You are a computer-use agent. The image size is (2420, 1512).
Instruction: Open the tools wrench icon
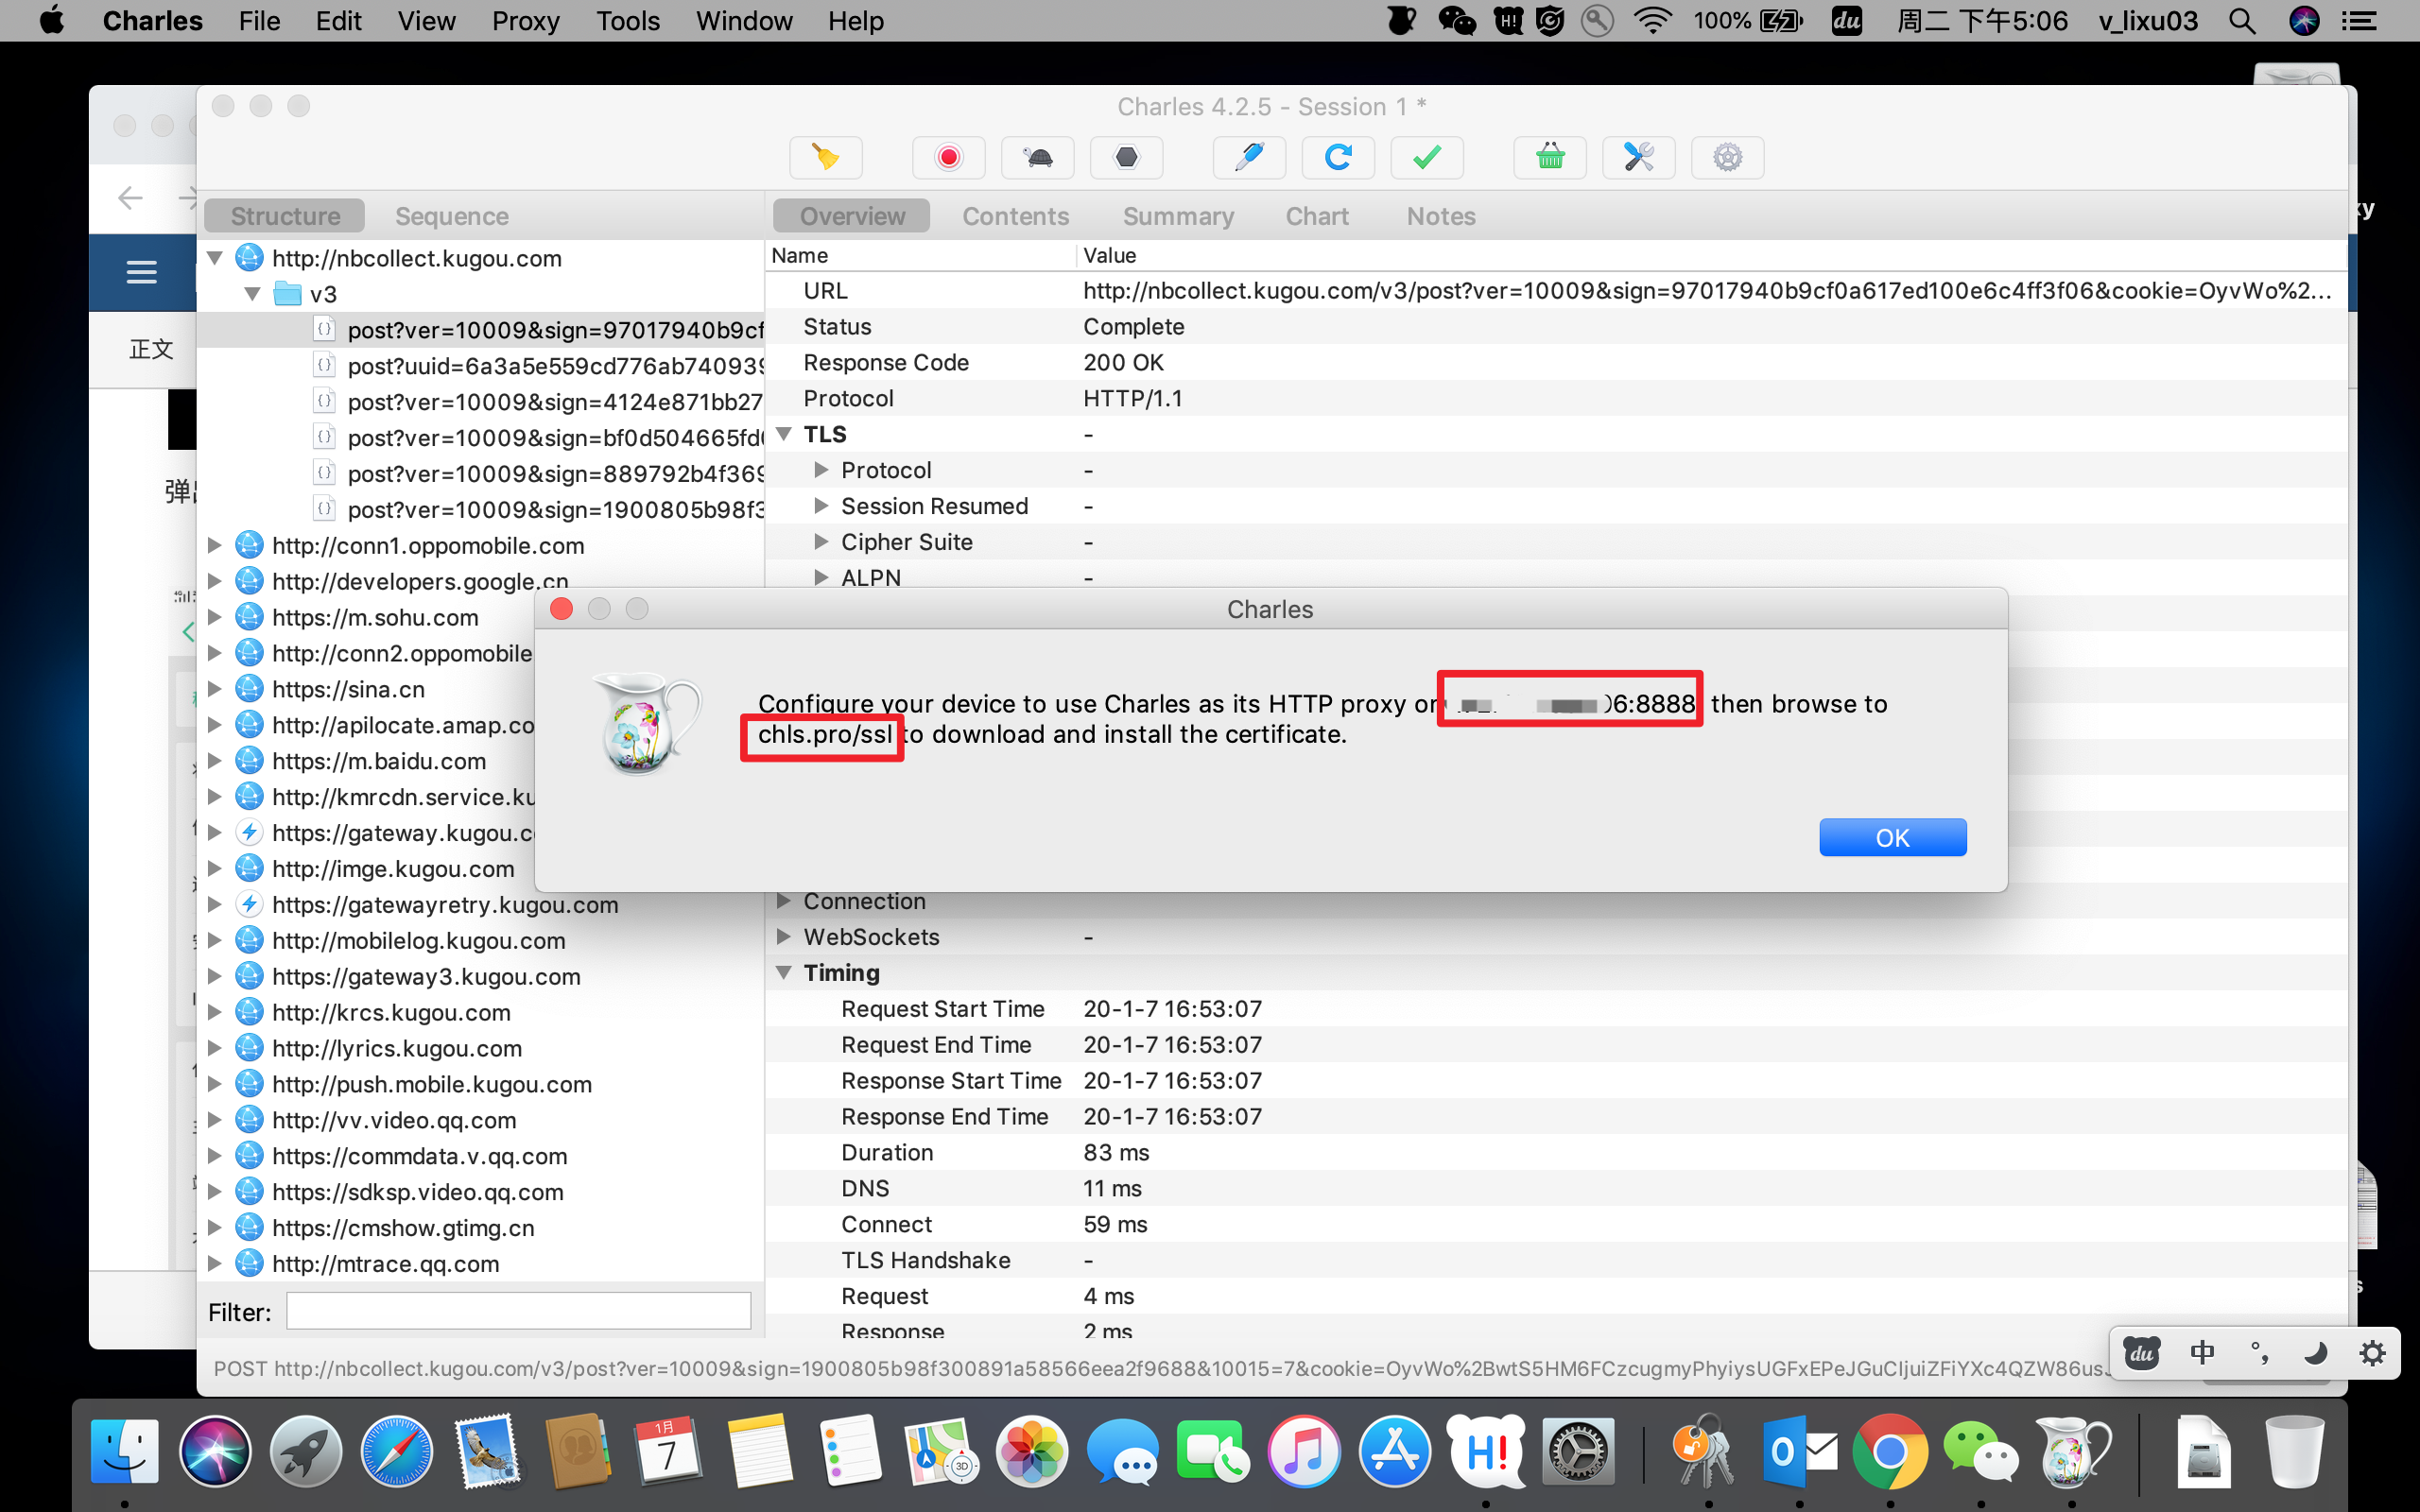1639,157
